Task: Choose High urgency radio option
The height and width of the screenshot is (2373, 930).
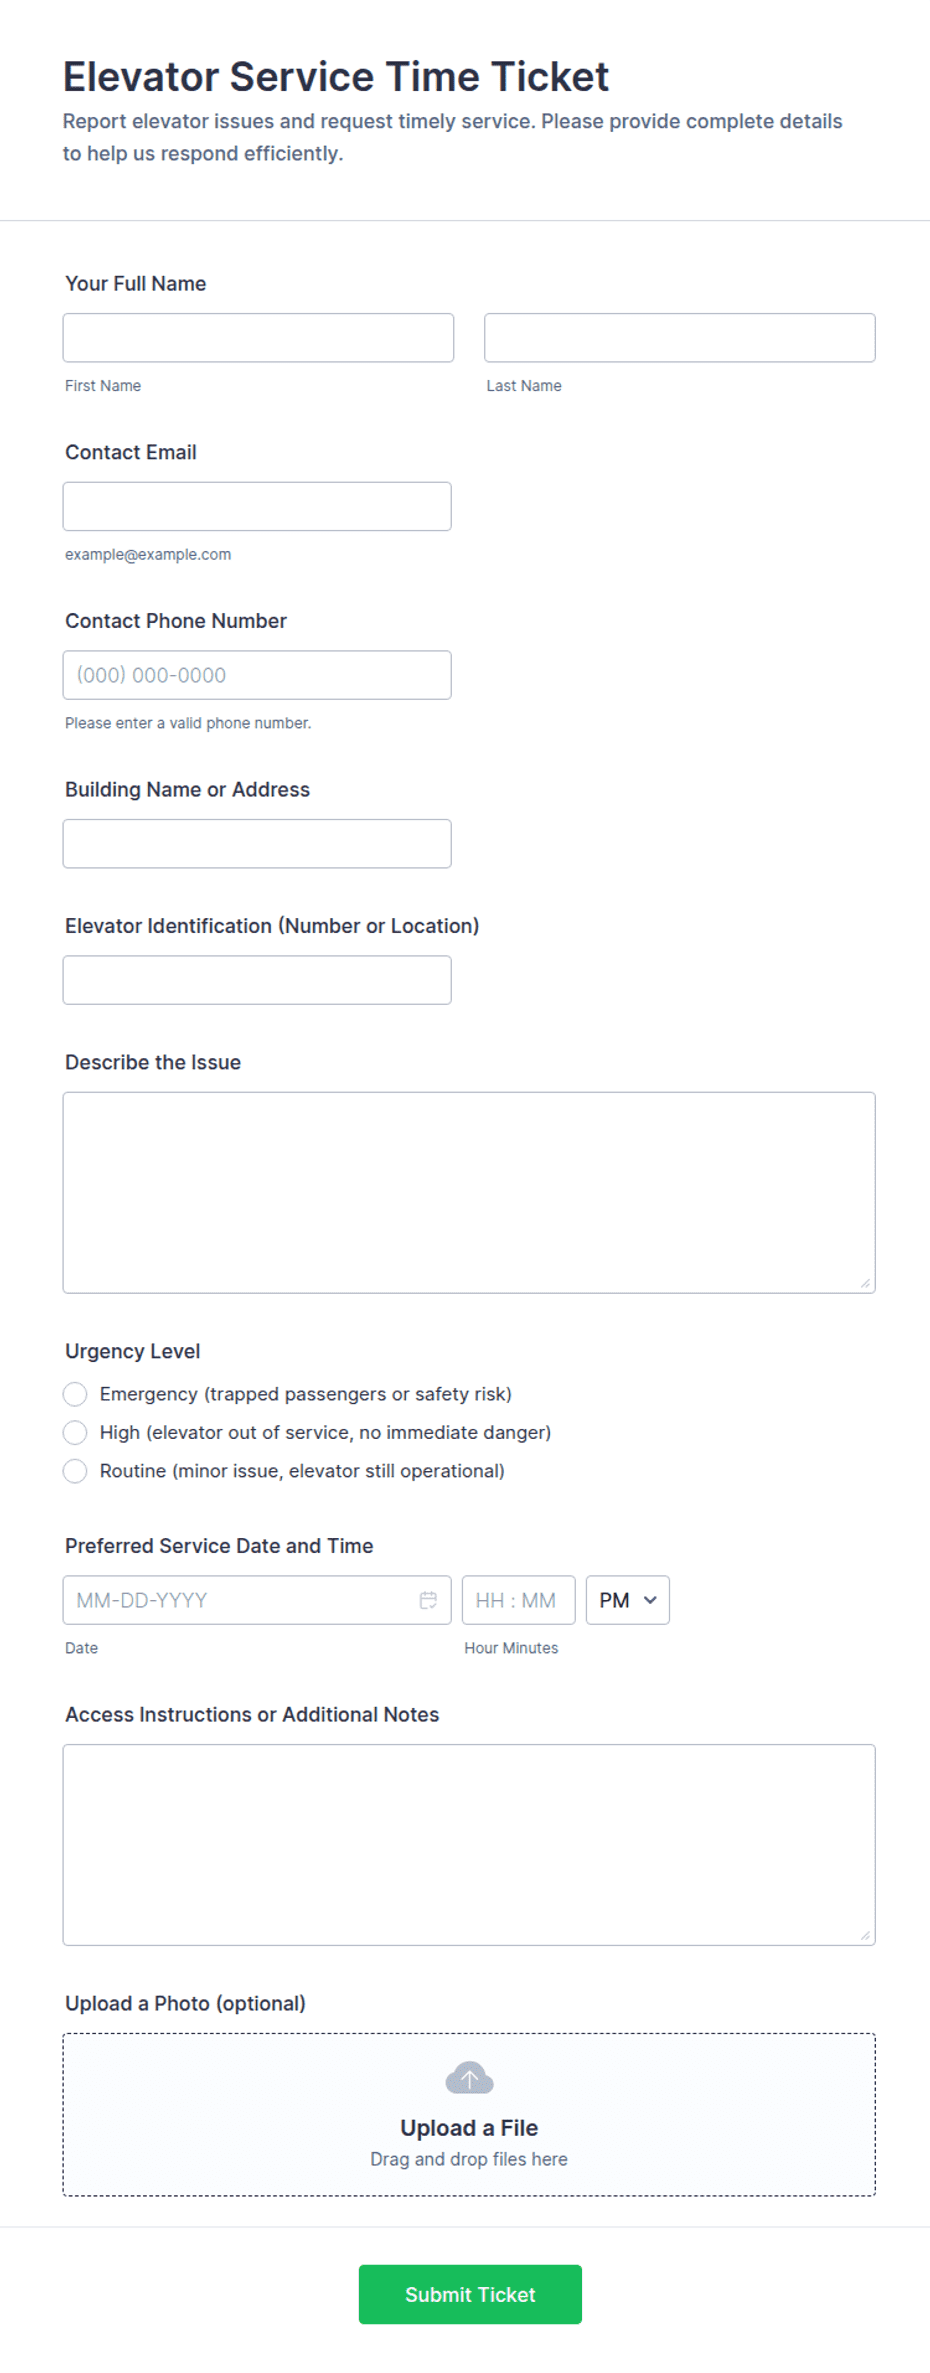Action: [x=75, y=1432]
